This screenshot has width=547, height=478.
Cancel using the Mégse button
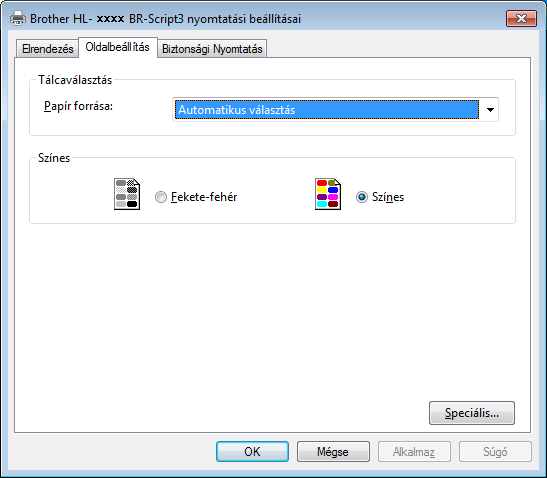[x=333, y=451]
